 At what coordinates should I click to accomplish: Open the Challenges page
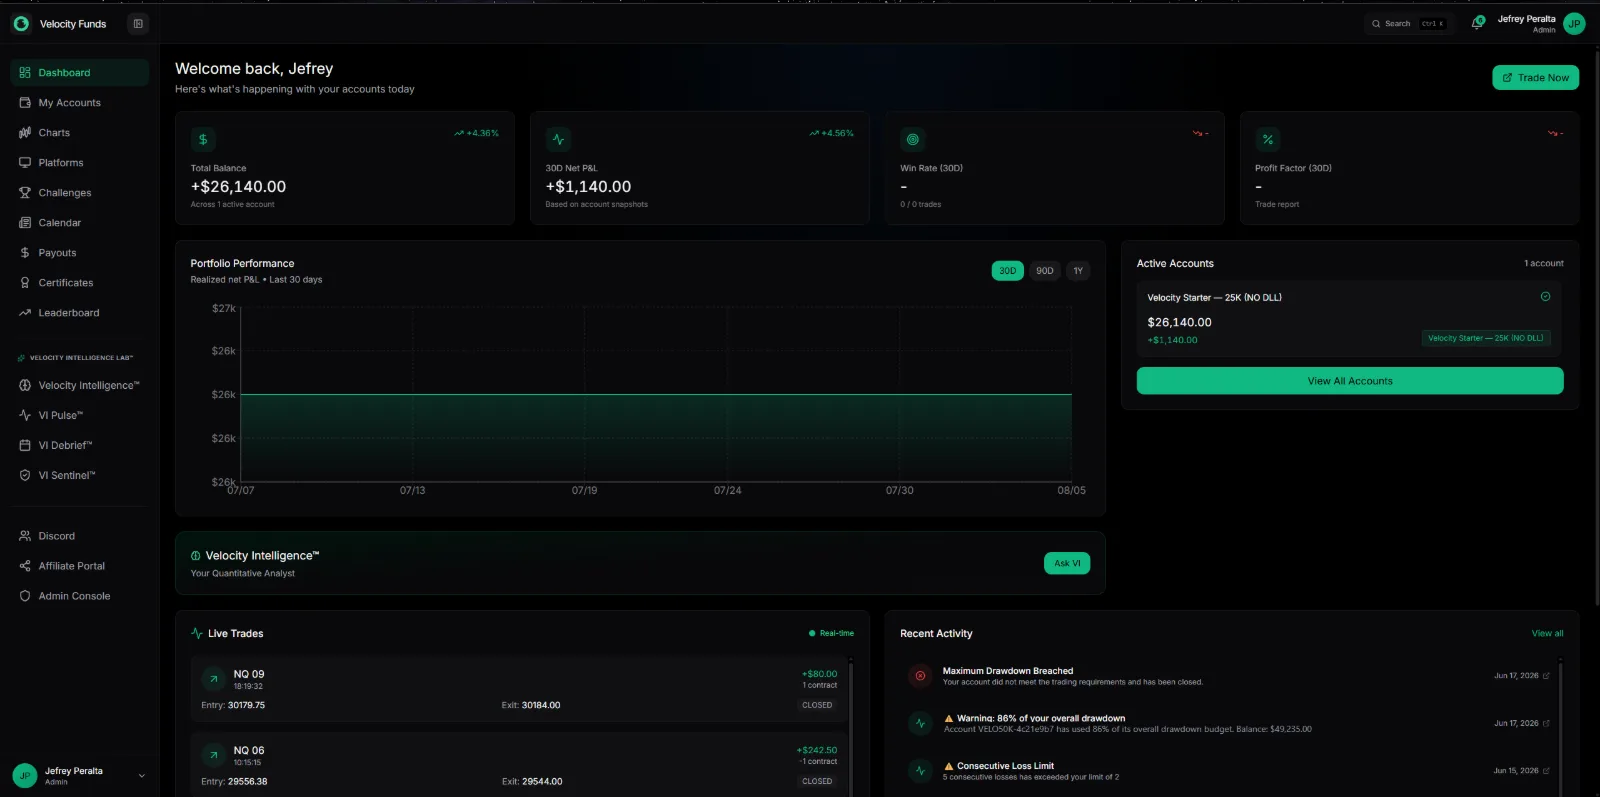pyautogui.click(x=79, y=193)
